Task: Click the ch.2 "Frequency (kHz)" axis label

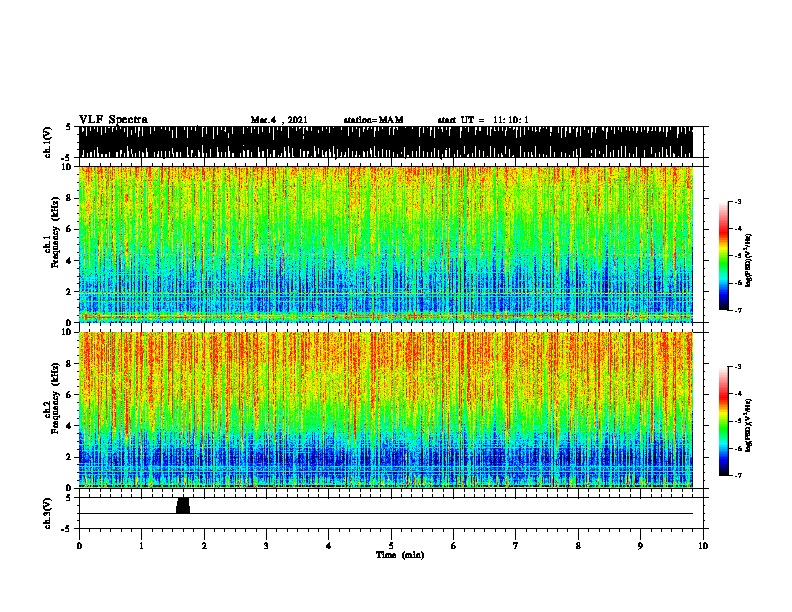Action: point(55,398)
